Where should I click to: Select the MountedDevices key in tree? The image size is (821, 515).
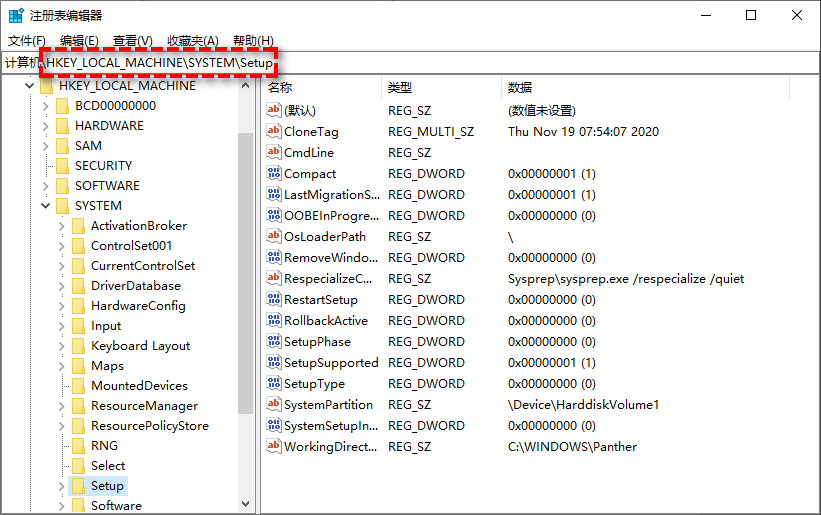click(138, 386)
